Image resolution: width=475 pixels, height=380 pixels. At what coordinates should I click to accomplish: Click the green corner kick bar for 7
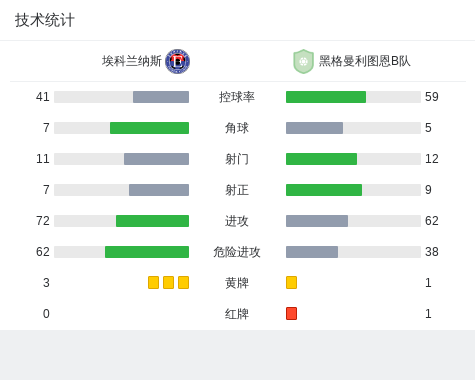149,128
